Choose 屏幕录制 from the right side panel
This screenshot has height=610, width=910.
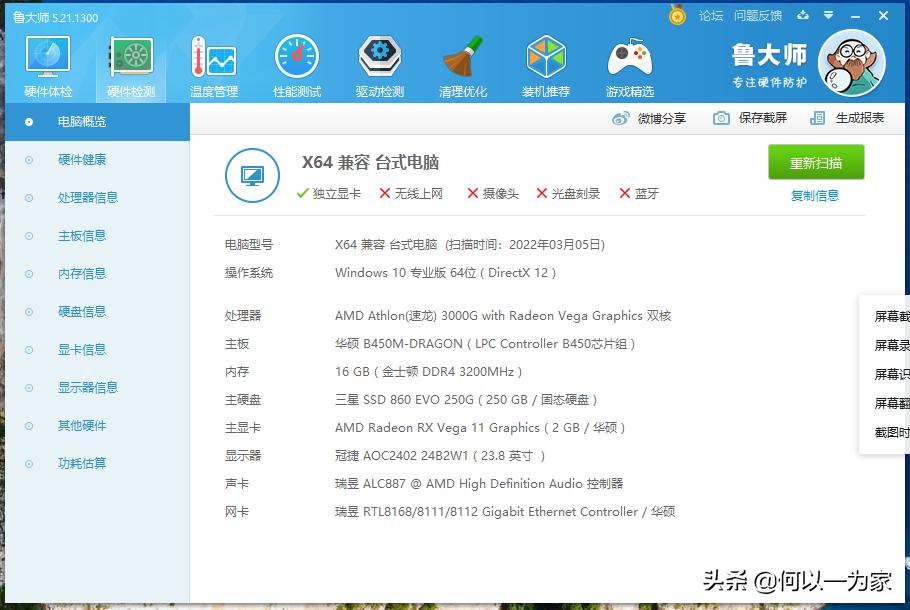point(890,346)
